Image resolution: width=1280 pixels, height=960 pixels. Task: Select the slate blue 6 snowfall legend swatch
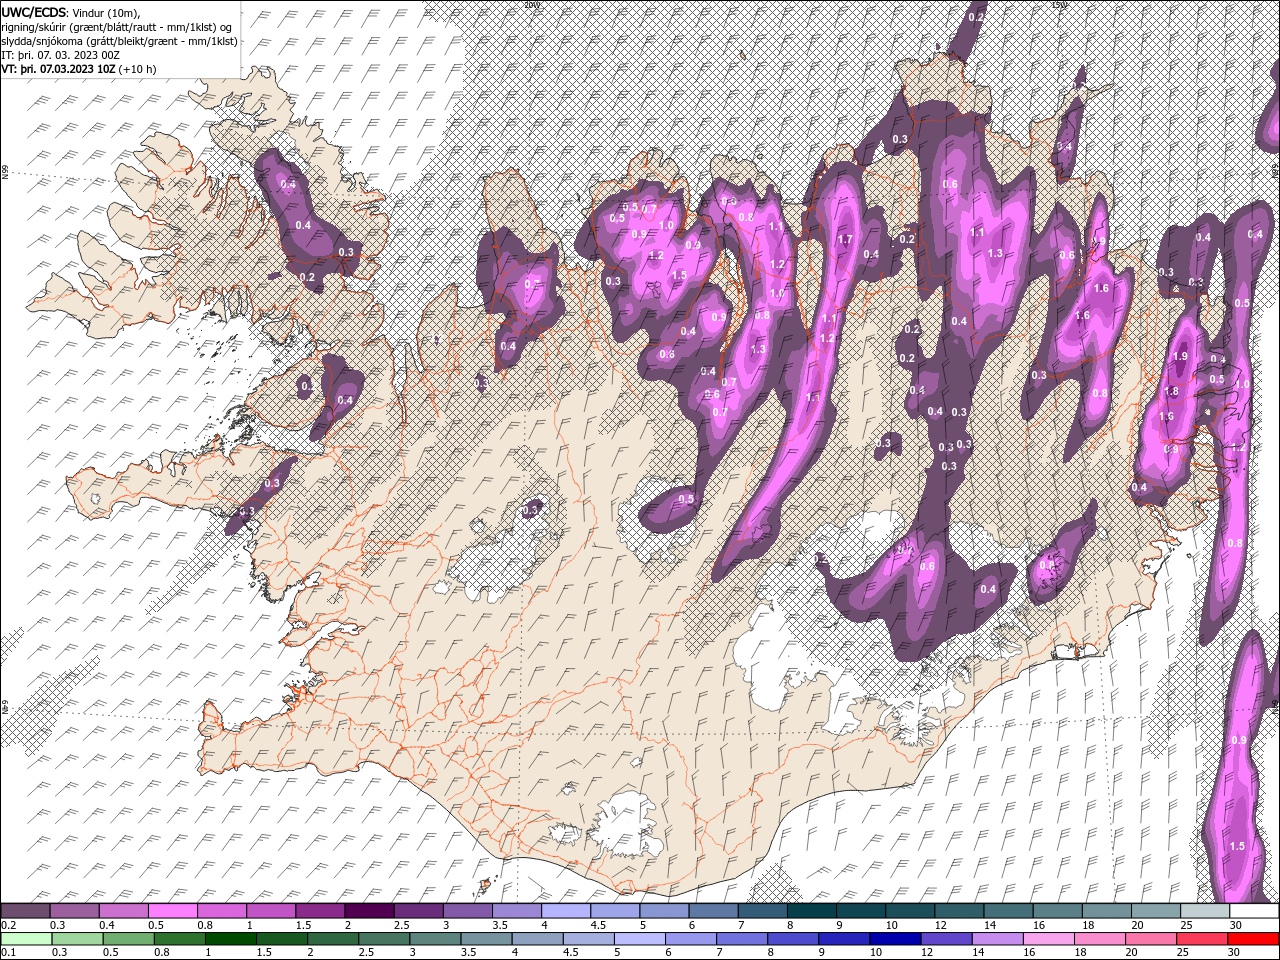(713, 911)
